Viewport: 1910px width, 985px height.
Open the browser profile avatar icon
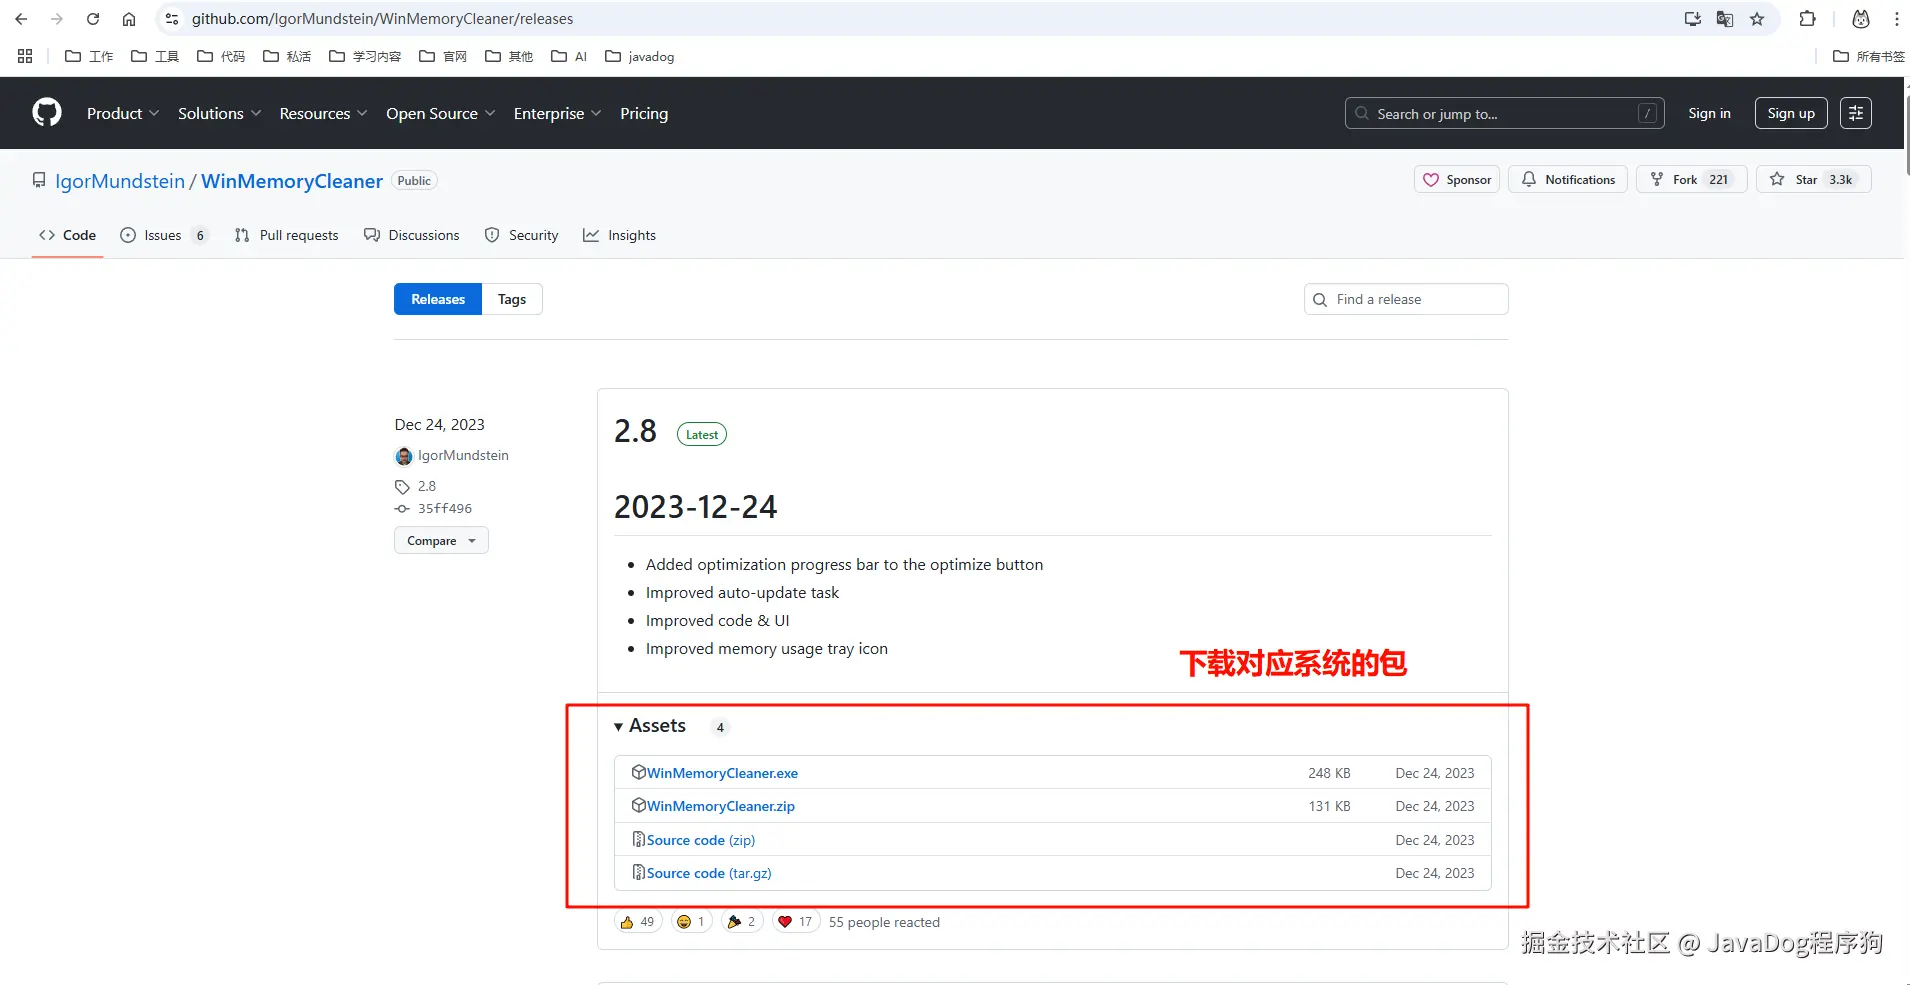(x=1861, y=19)
